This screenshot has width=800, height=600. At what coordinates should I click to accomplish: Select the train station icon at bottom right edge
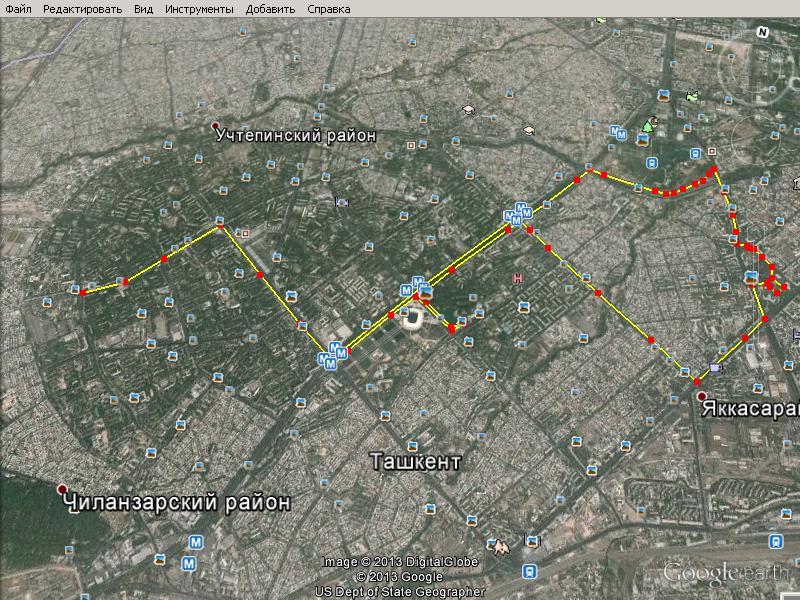pos(776,541)
